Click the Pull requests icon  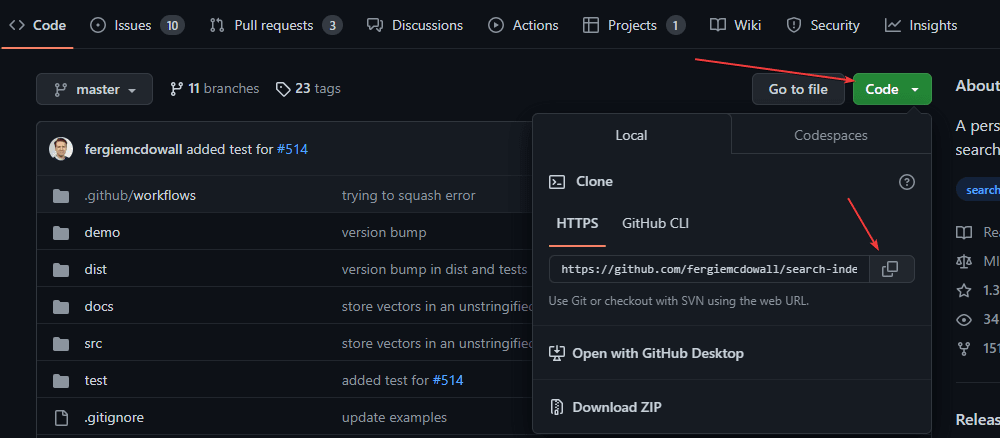(217, 26)
